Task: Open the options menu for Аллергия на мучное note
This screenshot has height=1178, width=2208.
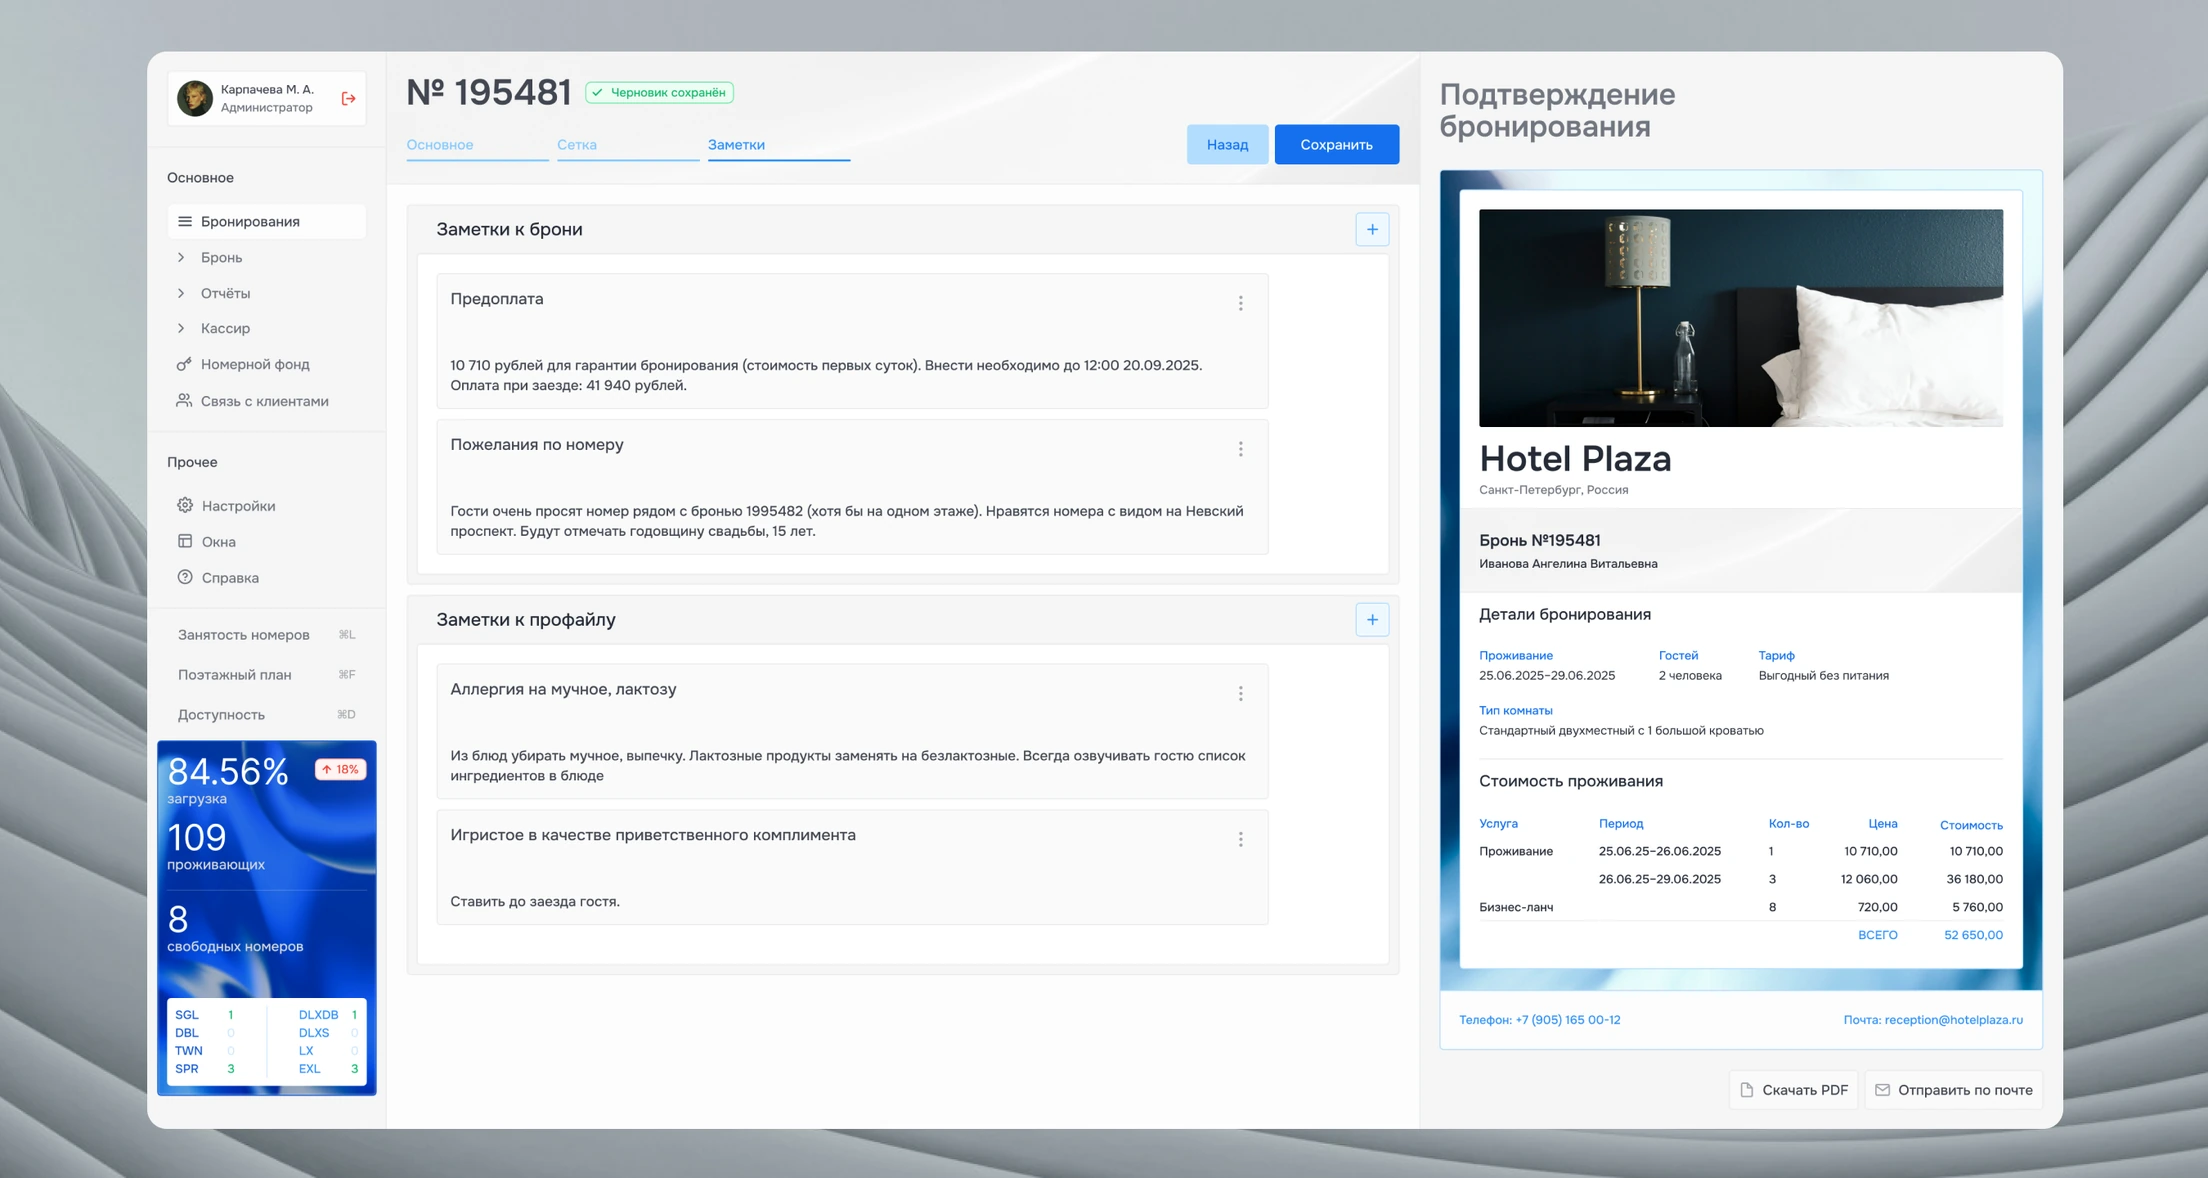Action: pos(1240,693)
